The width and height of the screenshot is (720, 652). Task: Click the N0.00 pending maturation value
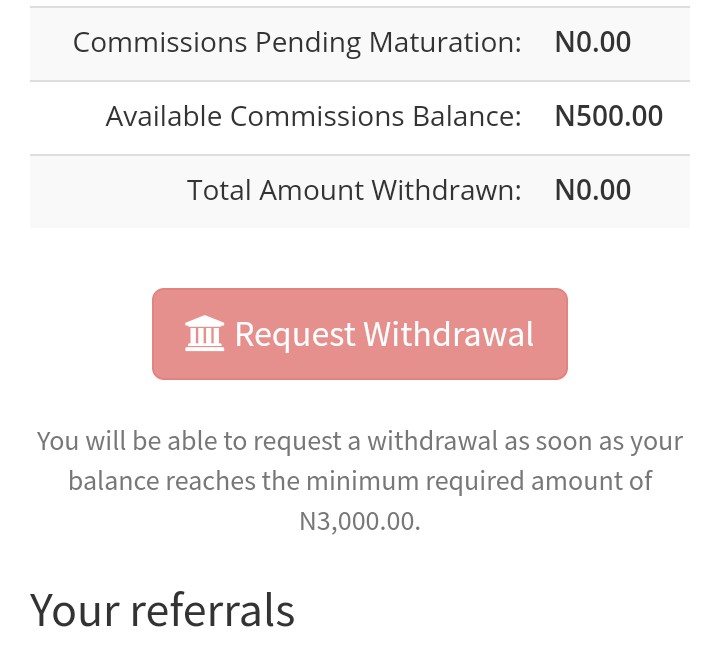(593, 42)
